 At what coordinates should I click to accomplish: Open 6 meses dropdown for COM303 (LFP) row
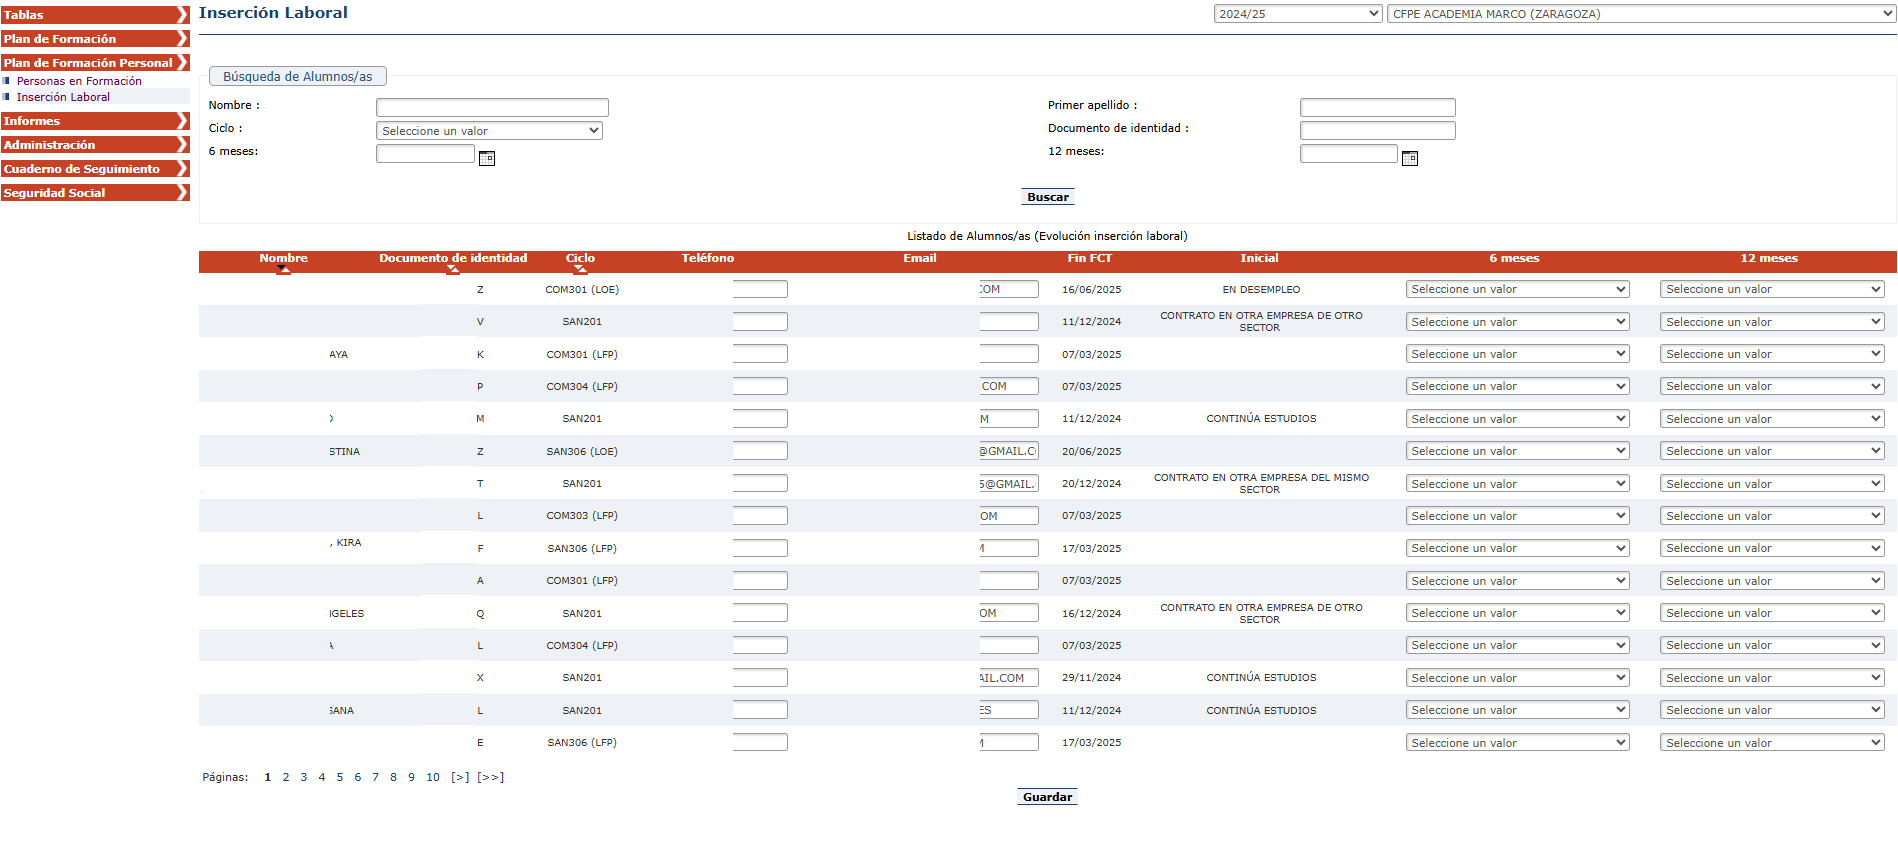tap(1517, 516)
